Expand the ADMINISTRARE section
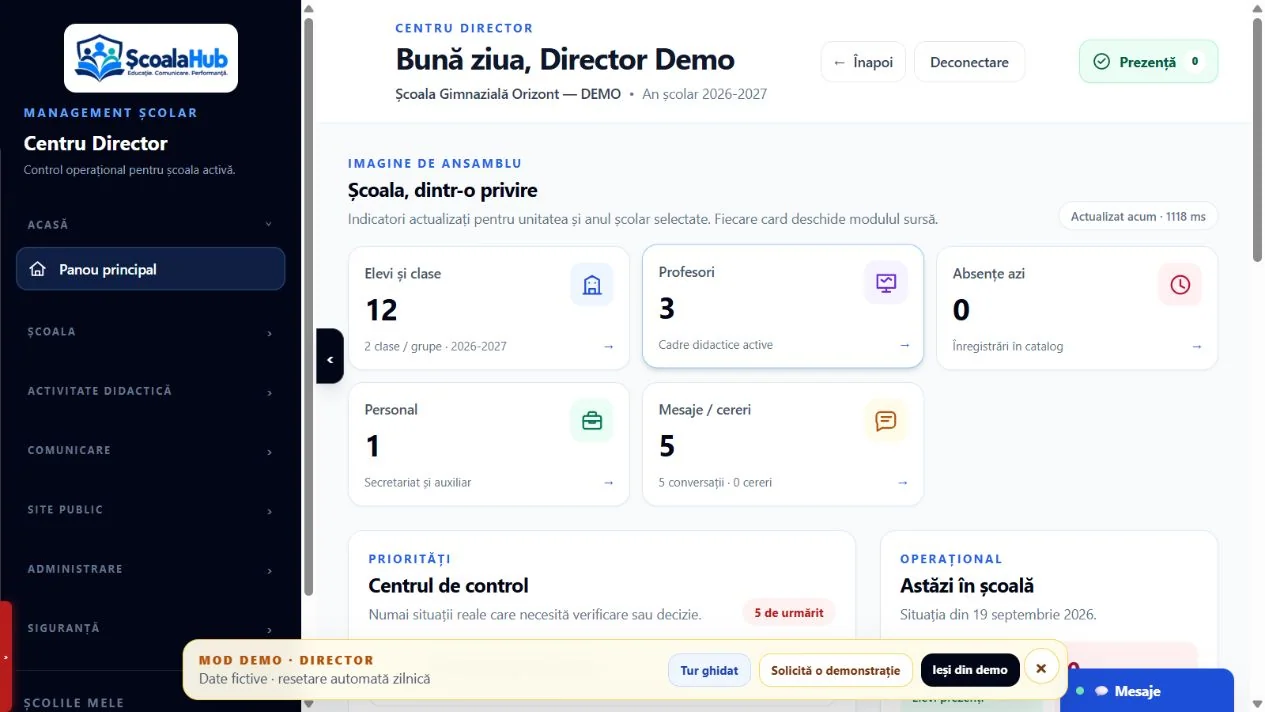1265x712 pixels. pyautogui.click(x=150, y=569)
